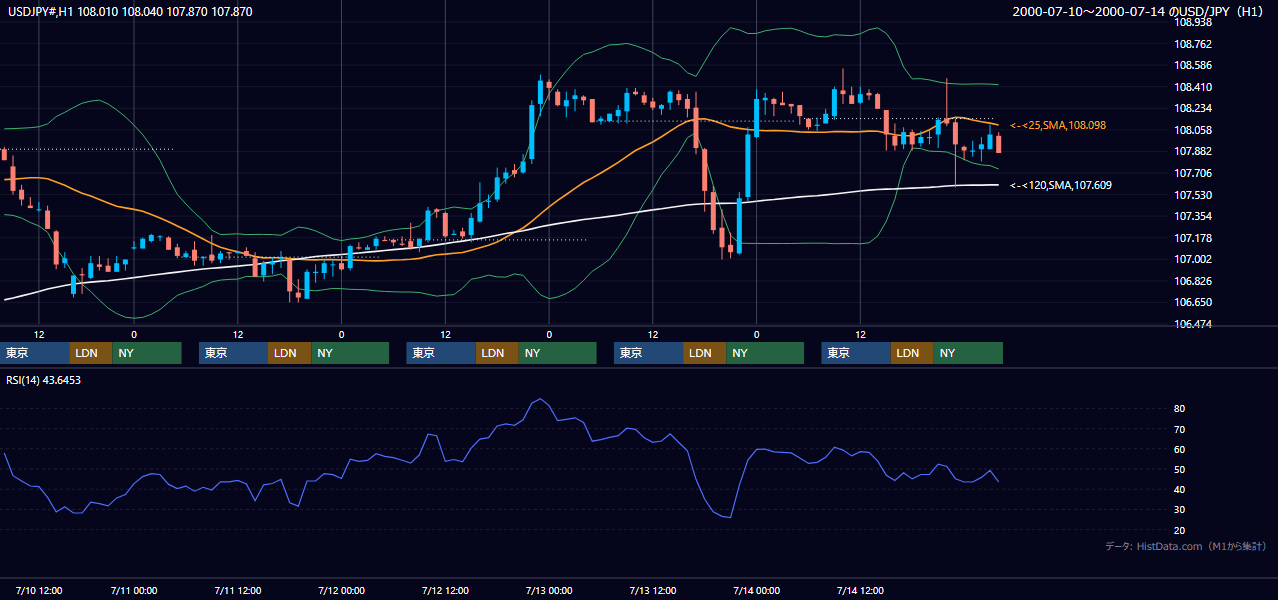Click the USDJPY#,H1 symbol header text
1278x600 pixels.
130,12
